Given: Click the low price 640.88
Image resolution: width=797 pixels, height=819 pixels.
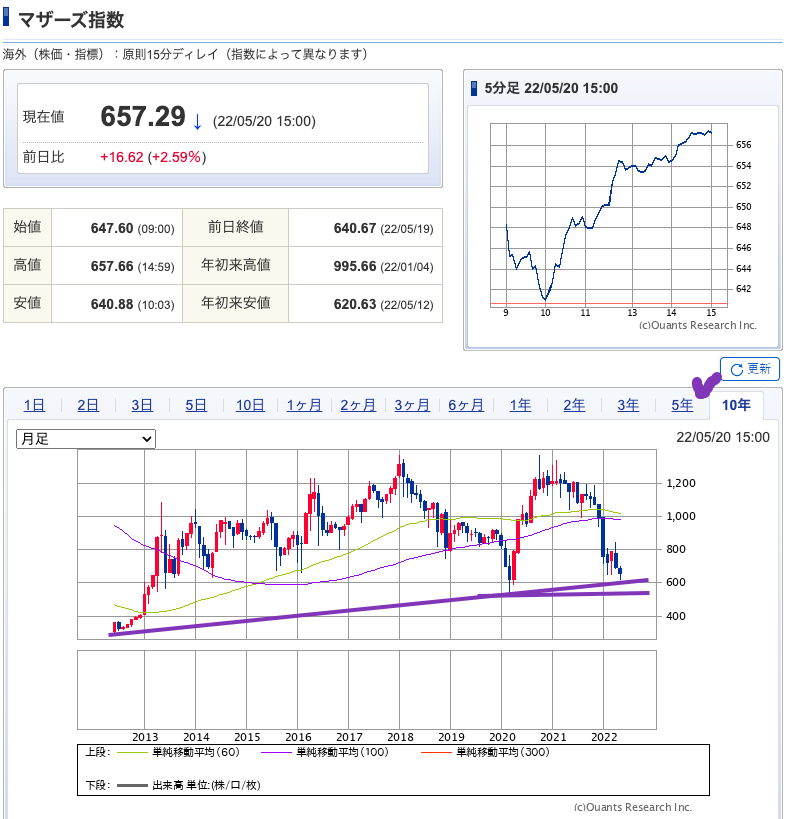Looking at the screenshot, I should click(x=112, y=304).
